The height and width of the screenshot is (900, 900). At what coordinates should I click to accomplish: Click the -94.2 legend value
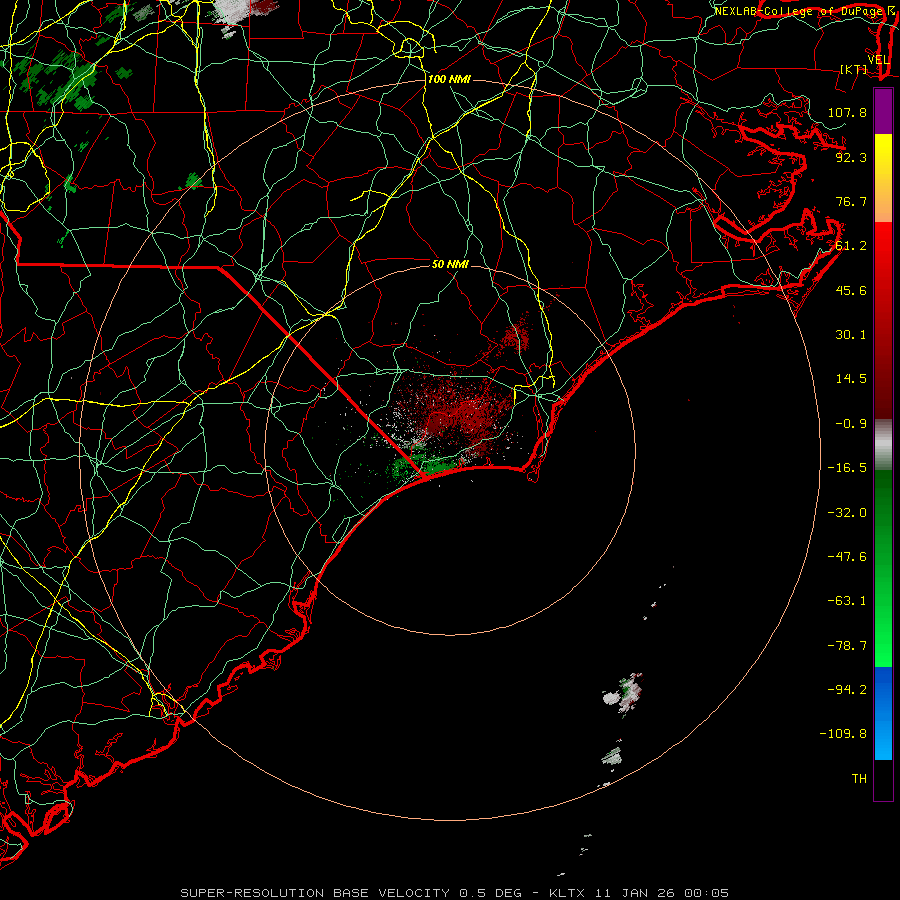(847, 689)
